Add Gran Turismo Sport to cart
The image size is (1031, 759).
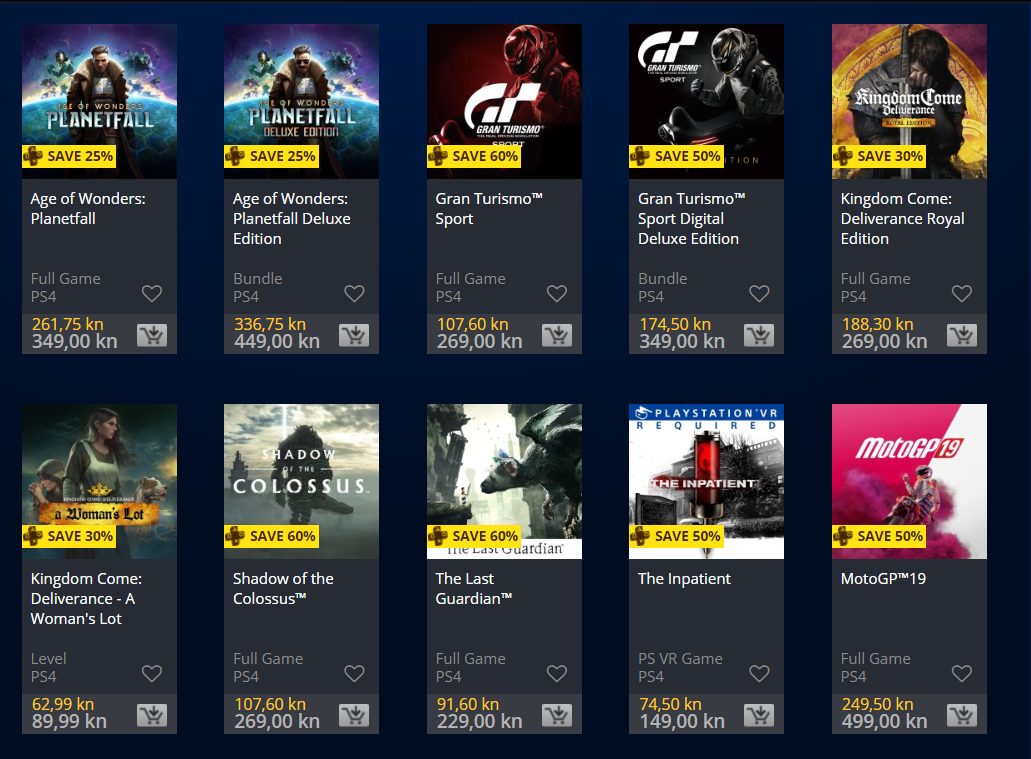[557, 335]
